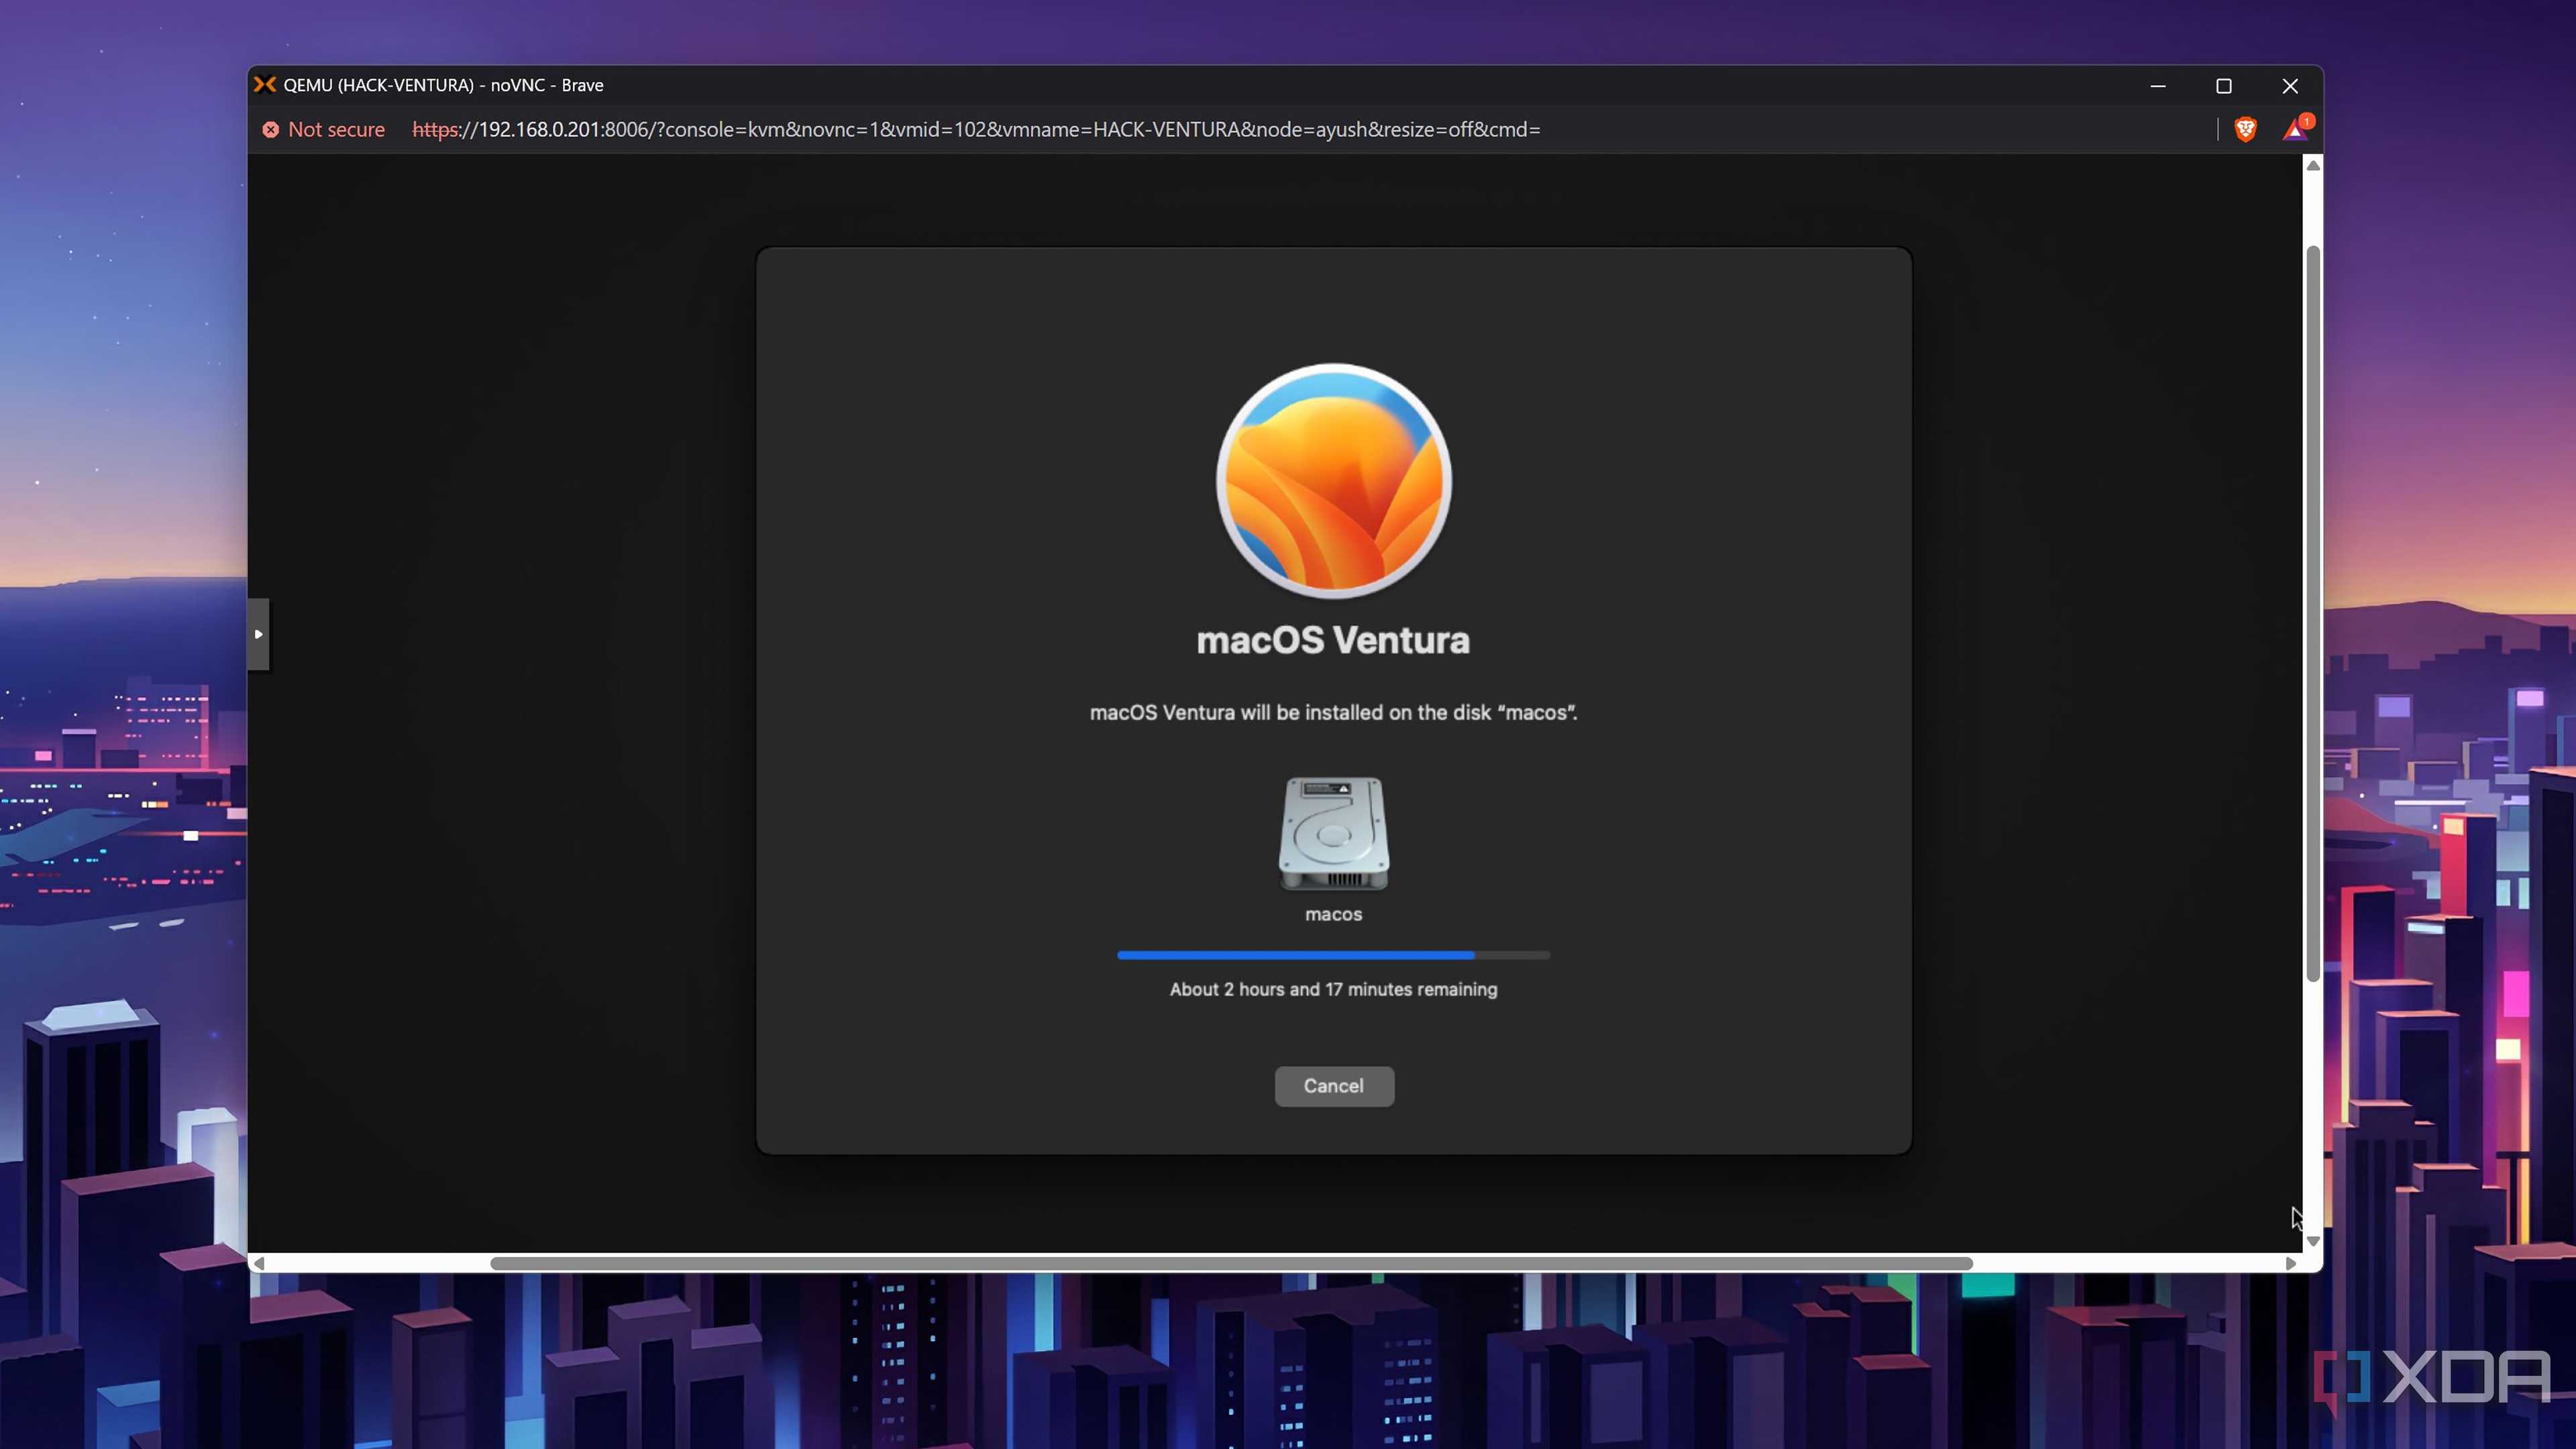Screen dimensions: 2576x1449
Task: Click the scroll right arrow
Action: [2291, 1263]
